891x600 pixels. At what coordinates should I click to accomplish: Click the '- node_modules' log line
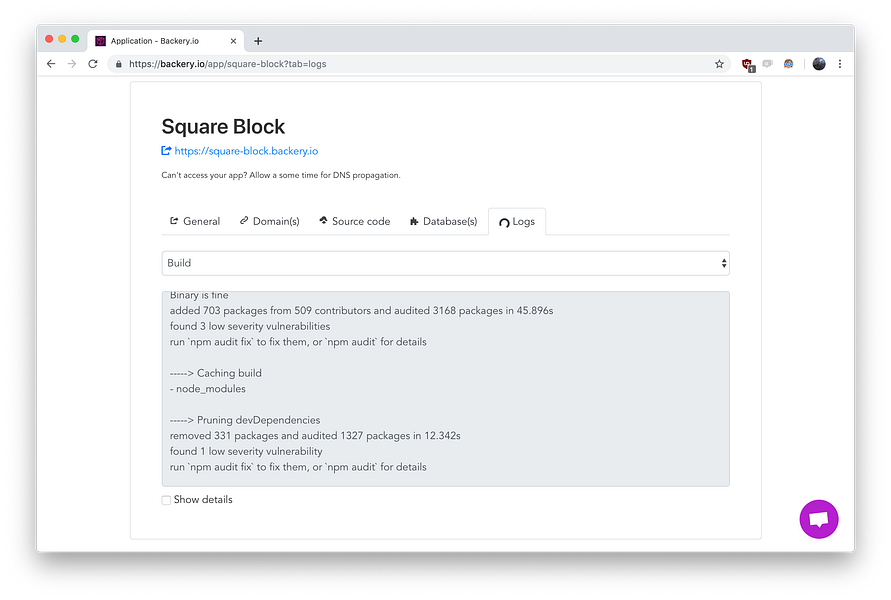pos(208,389)
